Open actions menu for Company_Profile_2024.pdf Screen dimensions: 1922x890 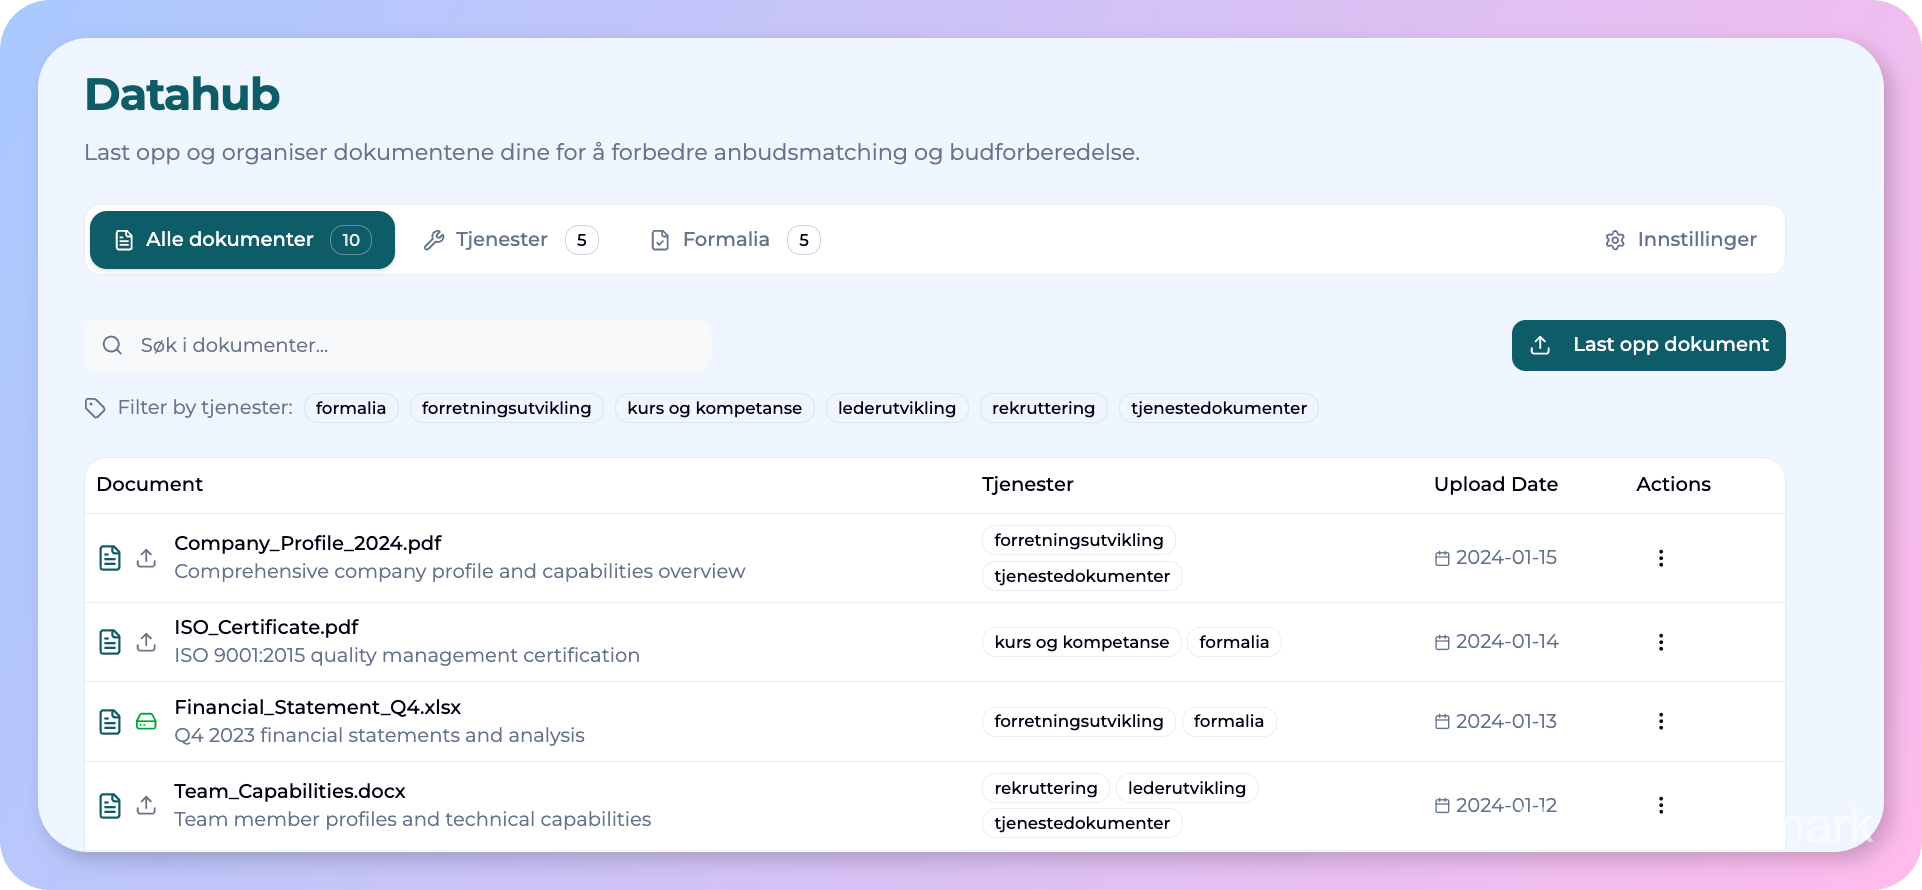point(1660,558)
